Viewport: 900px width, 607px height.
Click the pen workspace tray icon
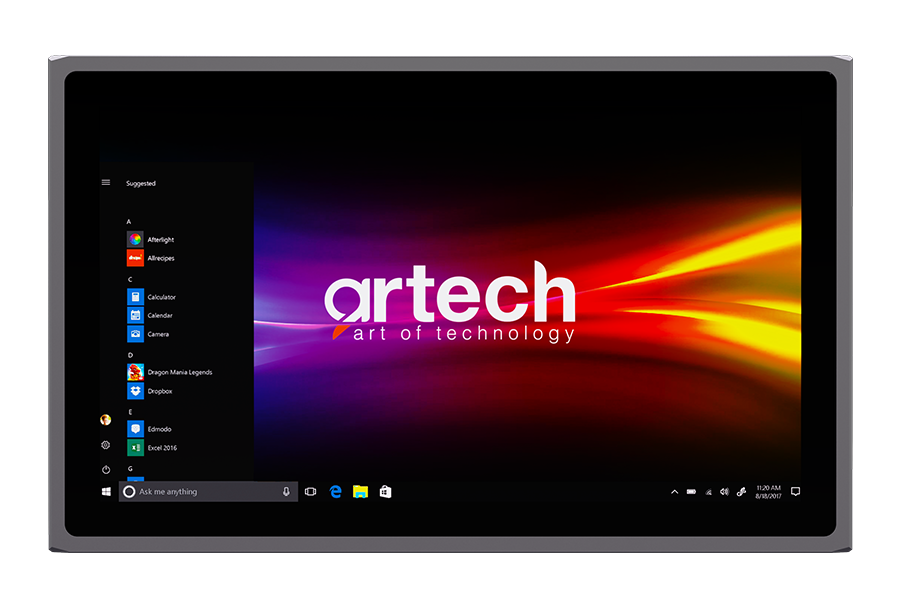point(741,492)
